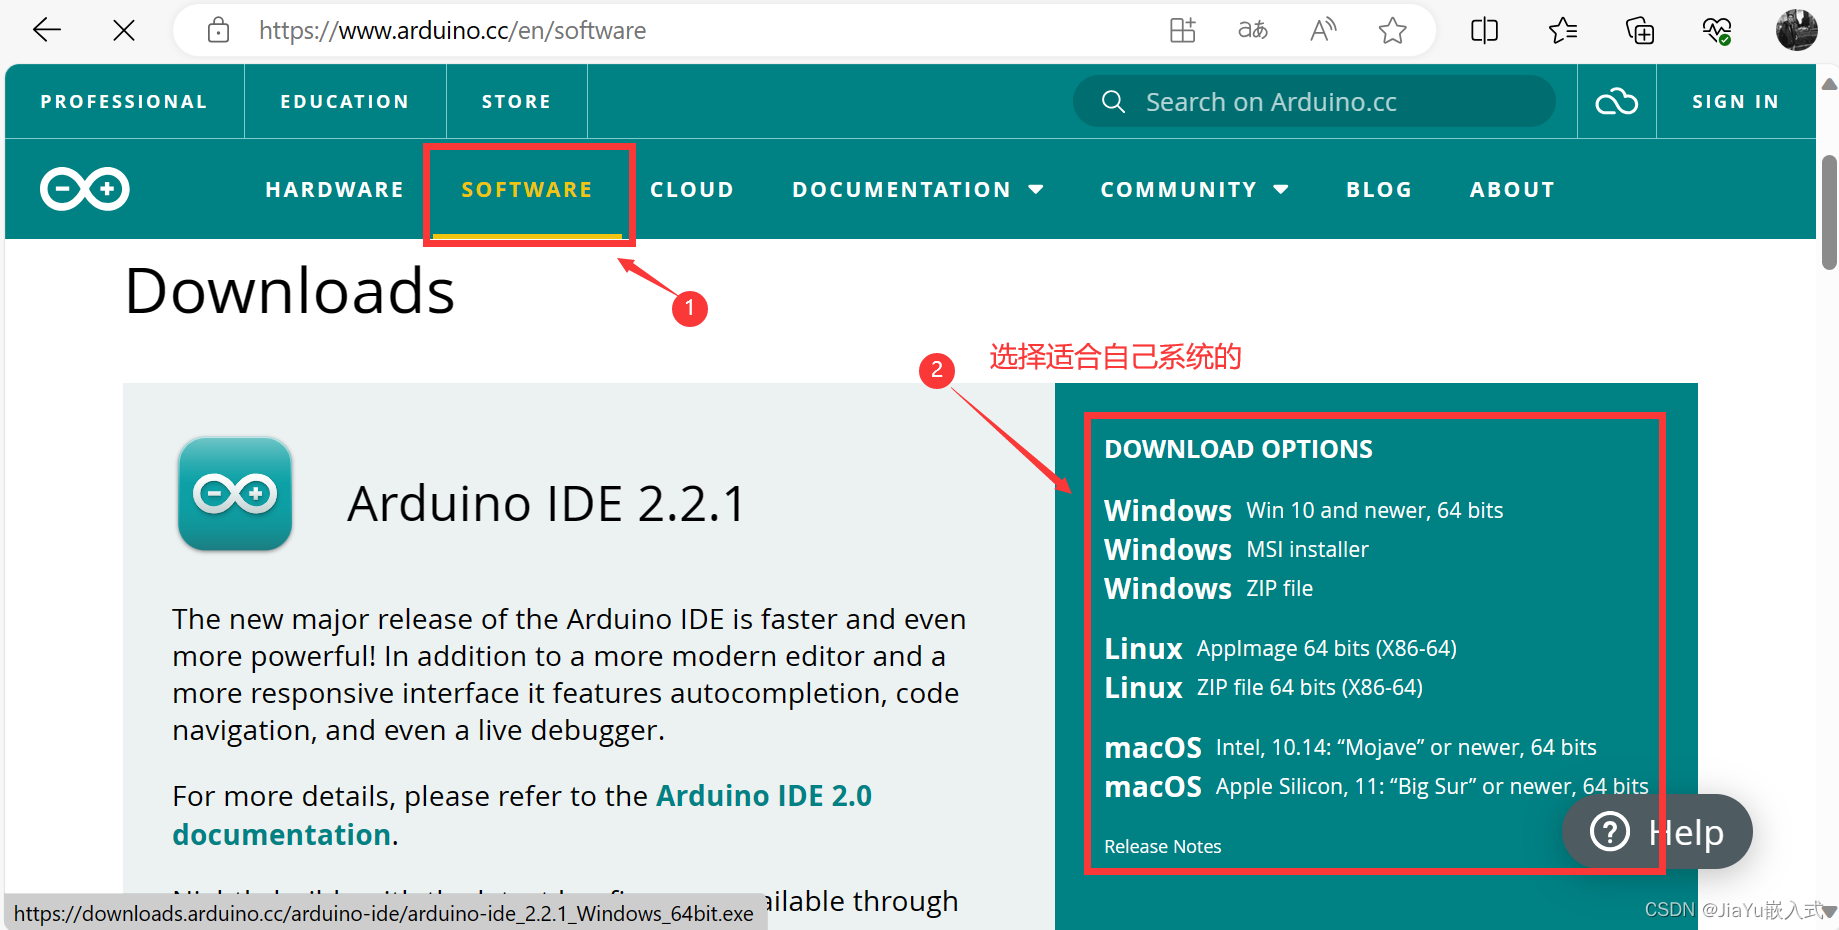Open Release Notes link
This screenshot has width=1839, height=930.
pyautogui.click(x=1162, y=846)
